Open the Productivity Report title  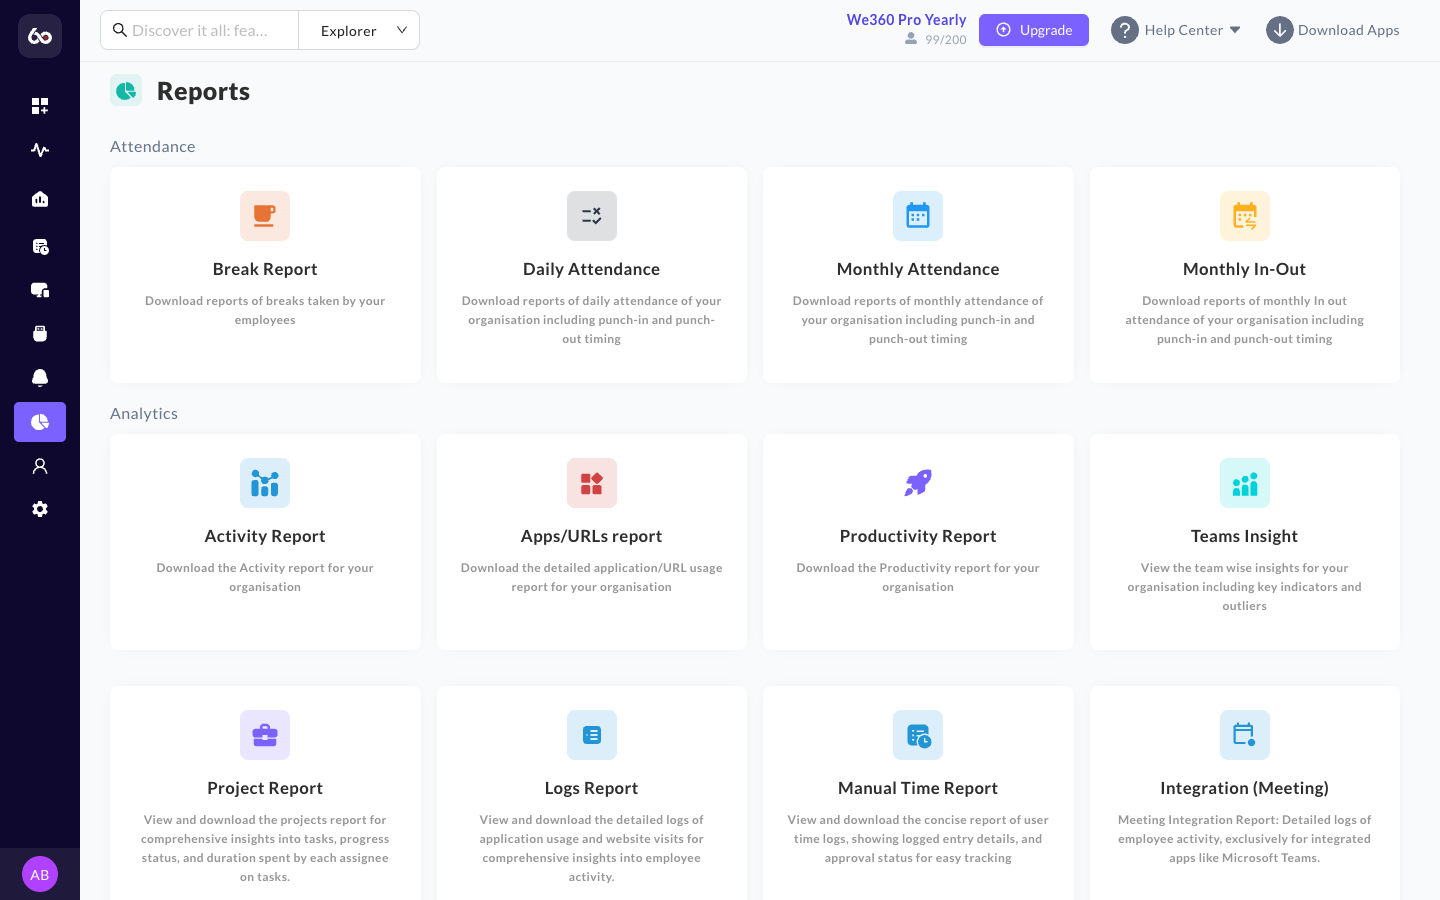point(918,536)
